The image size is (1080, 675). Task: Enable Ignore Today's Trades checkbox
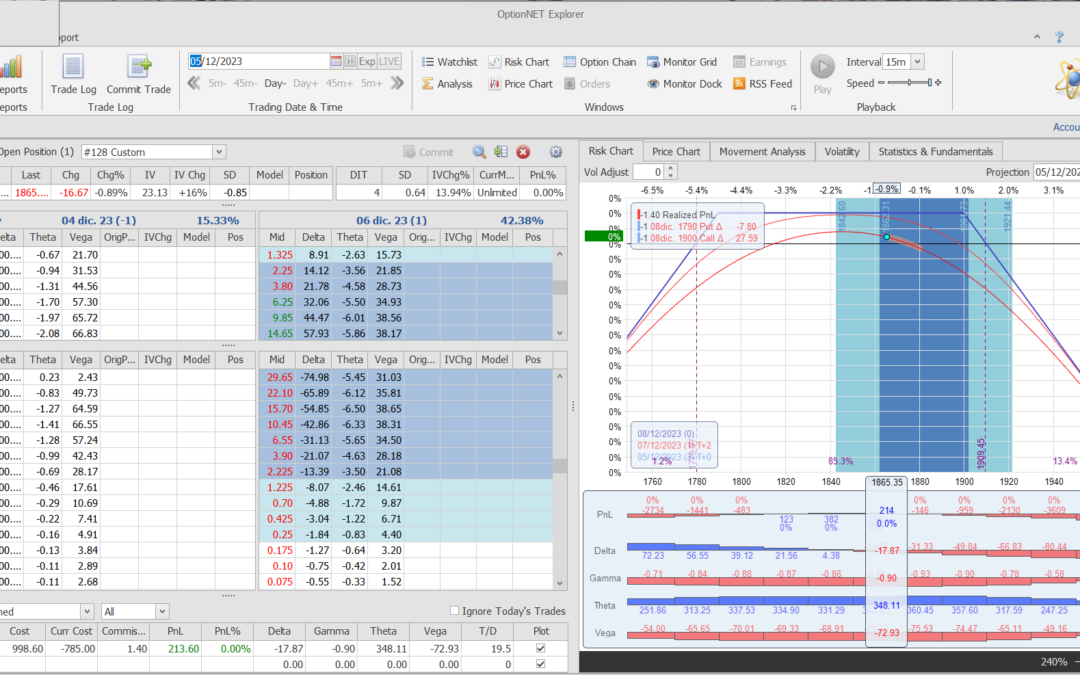coord(455,611)
